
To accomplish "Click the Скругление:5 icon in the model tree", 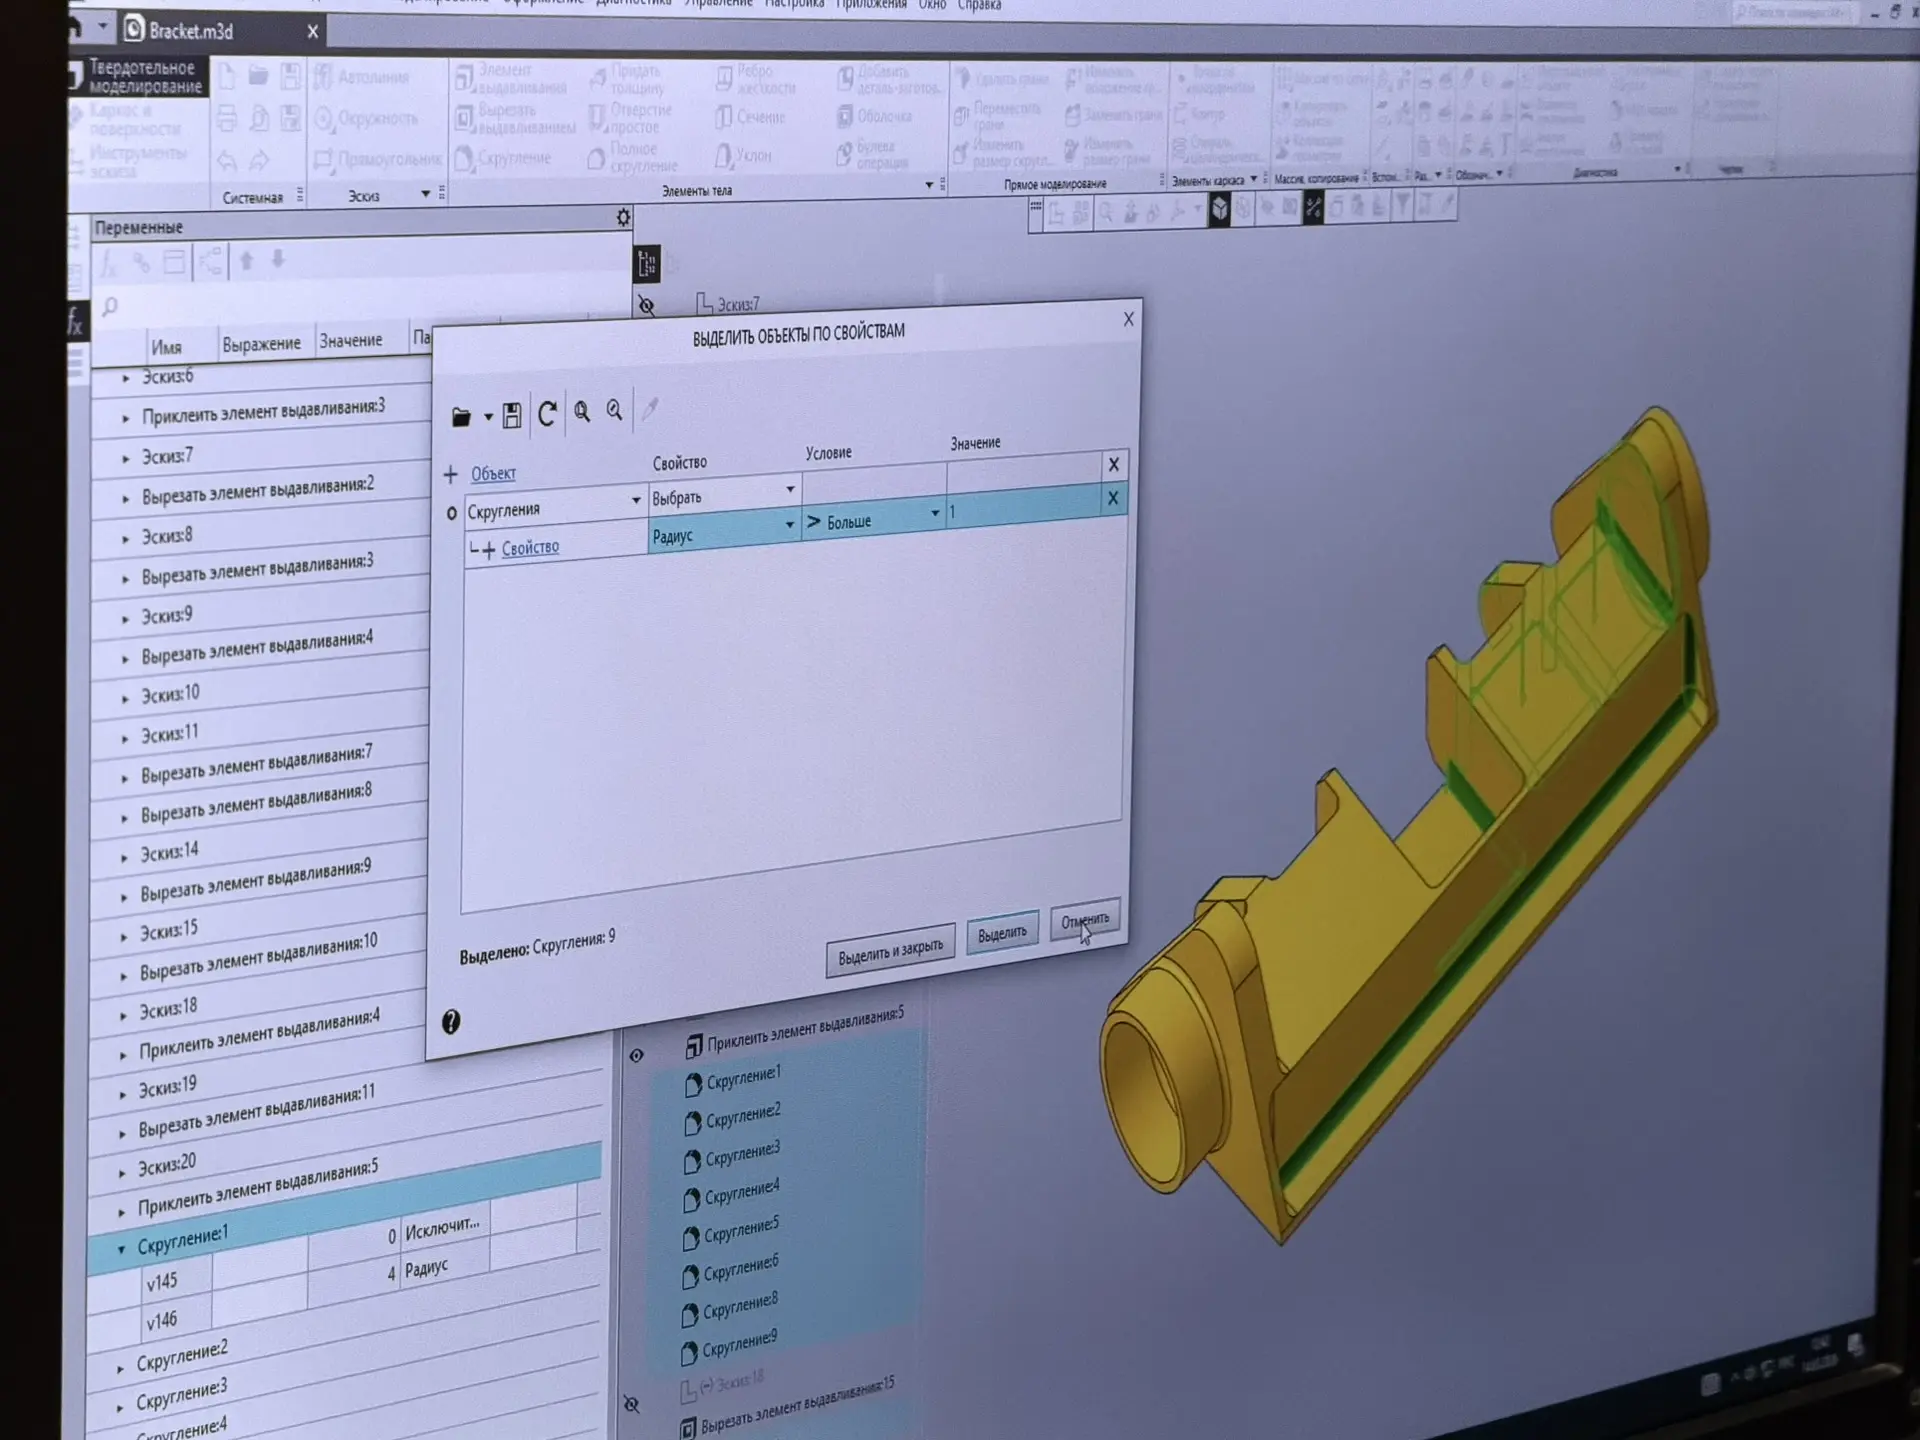I will (691, 1237).
